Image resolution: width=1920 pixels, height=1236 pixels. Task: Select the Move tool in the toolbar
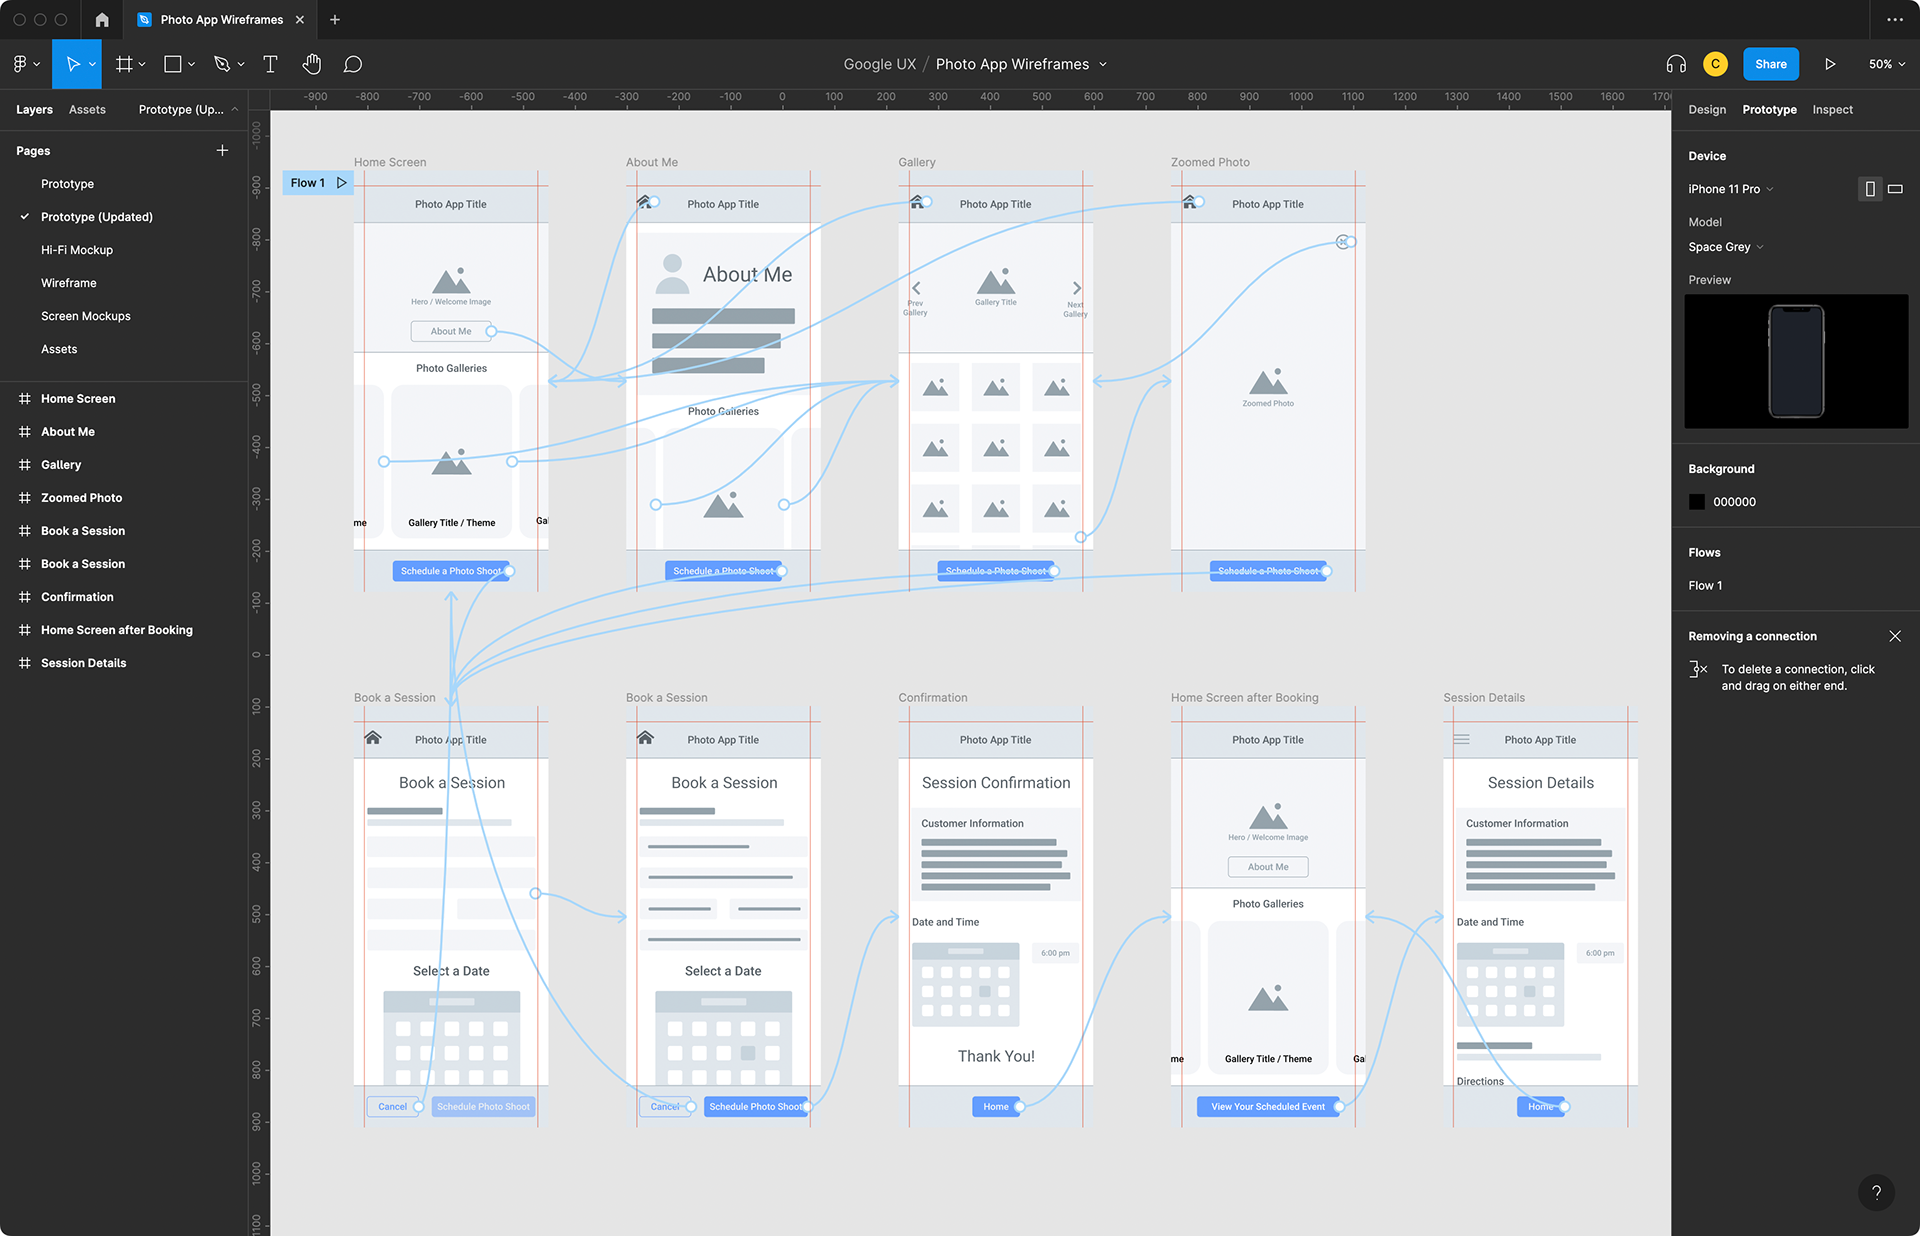coord(73,64)
